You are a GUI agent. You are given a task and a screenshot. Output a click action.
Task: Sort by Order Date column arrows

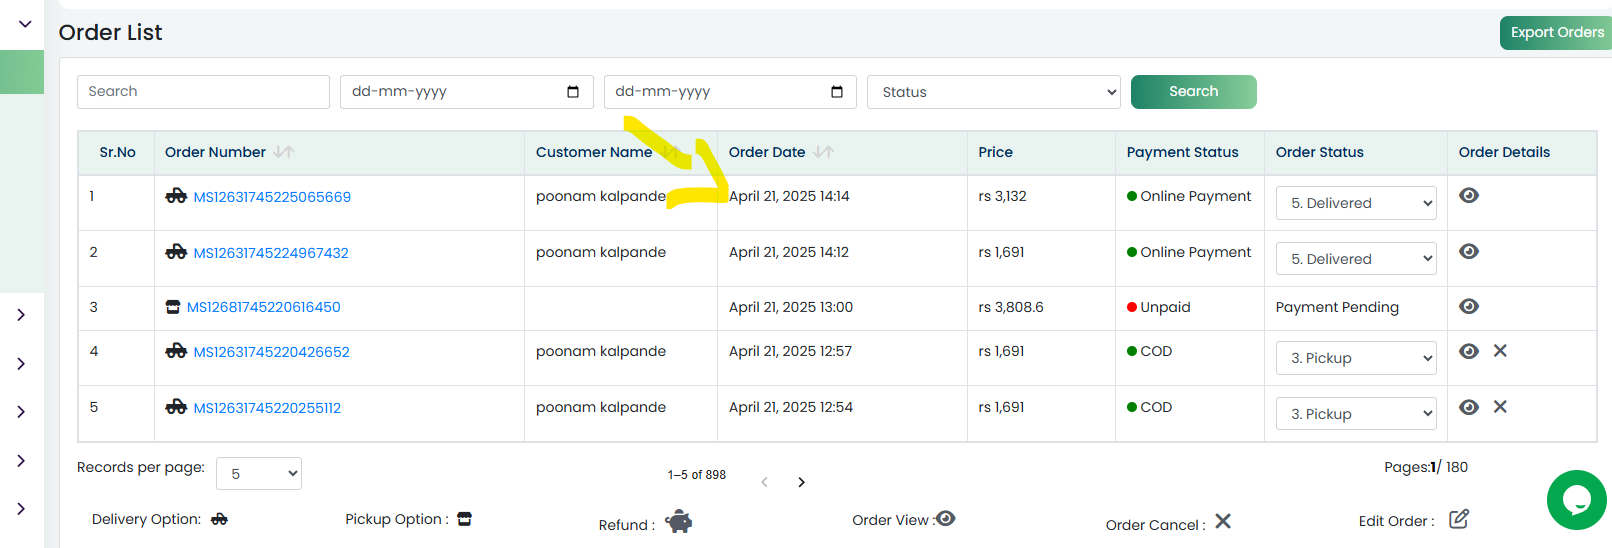click(x=823, y=152)
